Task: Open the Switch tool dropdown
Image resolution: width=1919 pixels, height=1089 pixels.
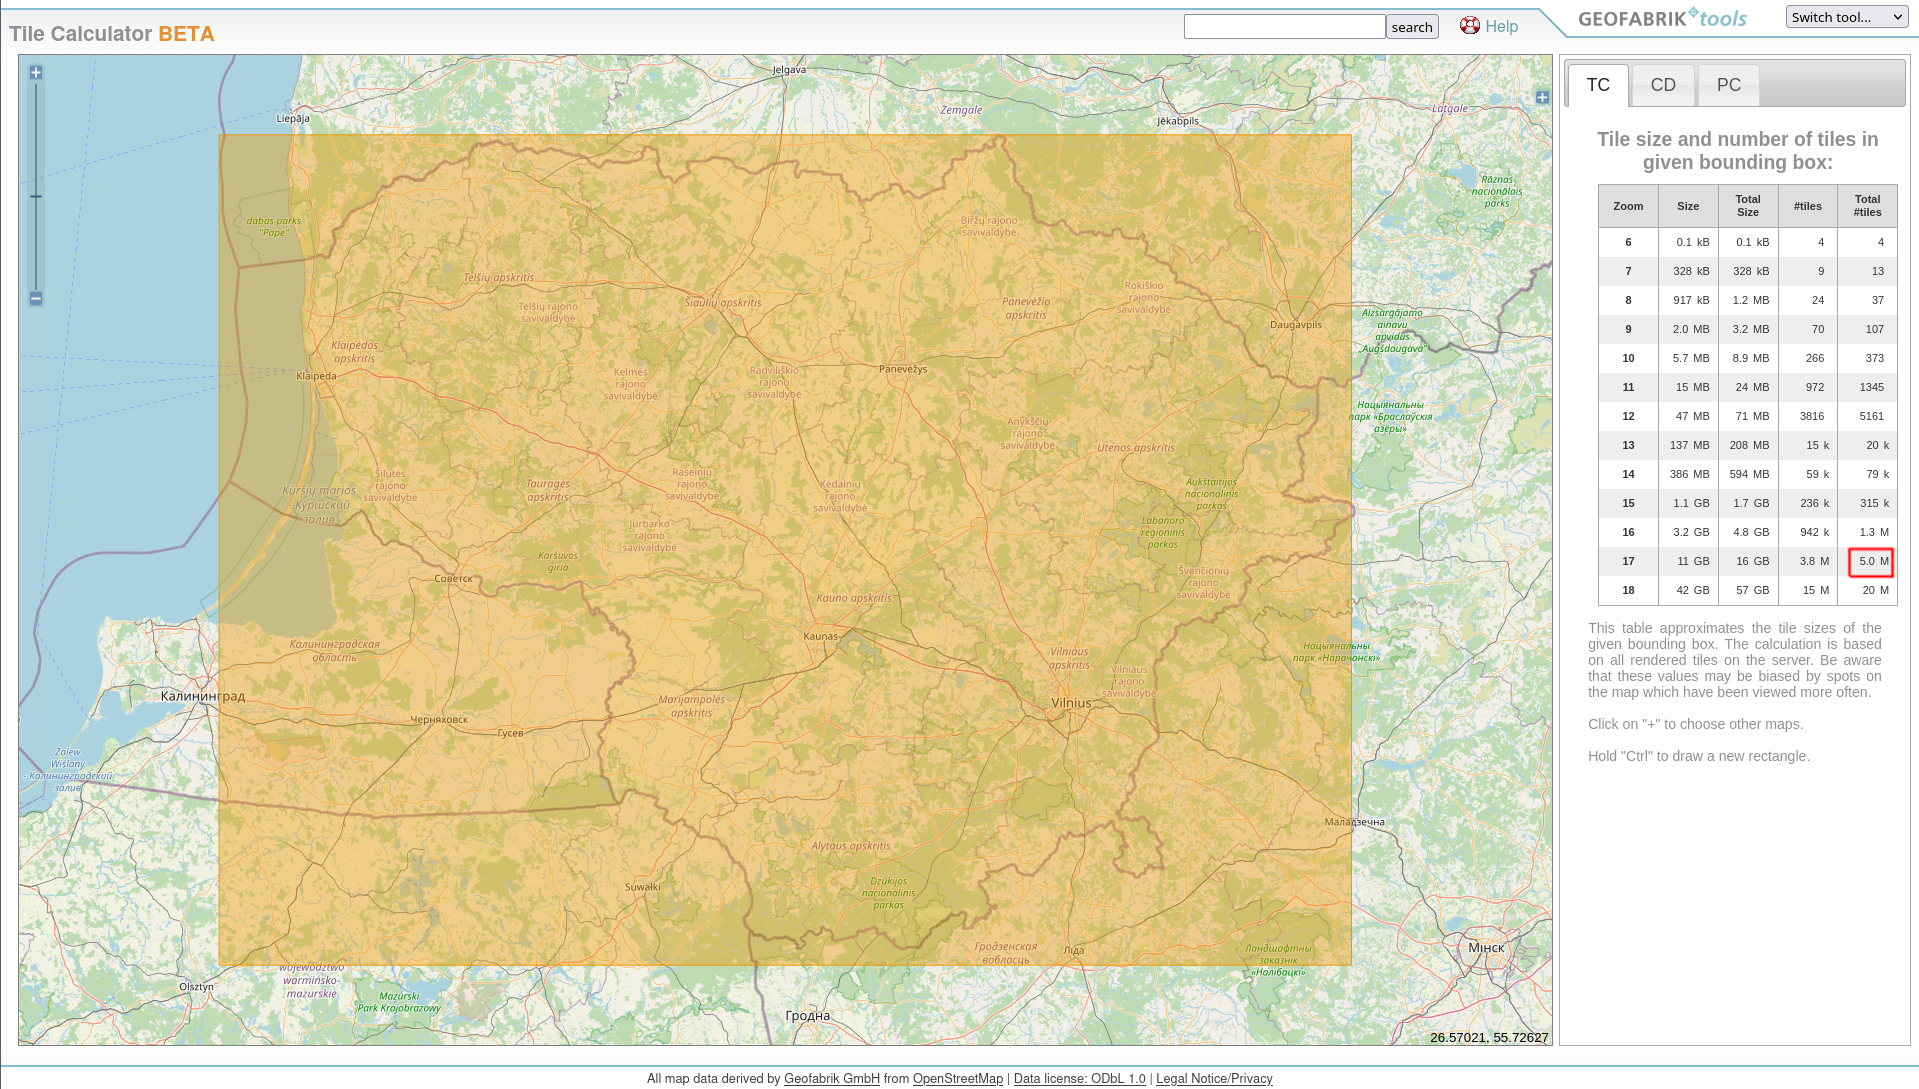Action: pos(1846,17)
